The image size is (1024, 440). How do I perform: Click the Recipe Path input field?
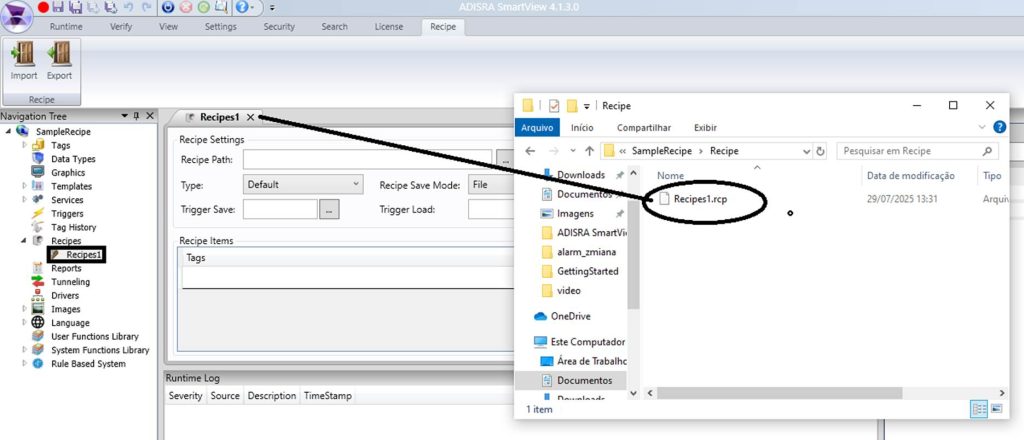(x=367, y=159)
